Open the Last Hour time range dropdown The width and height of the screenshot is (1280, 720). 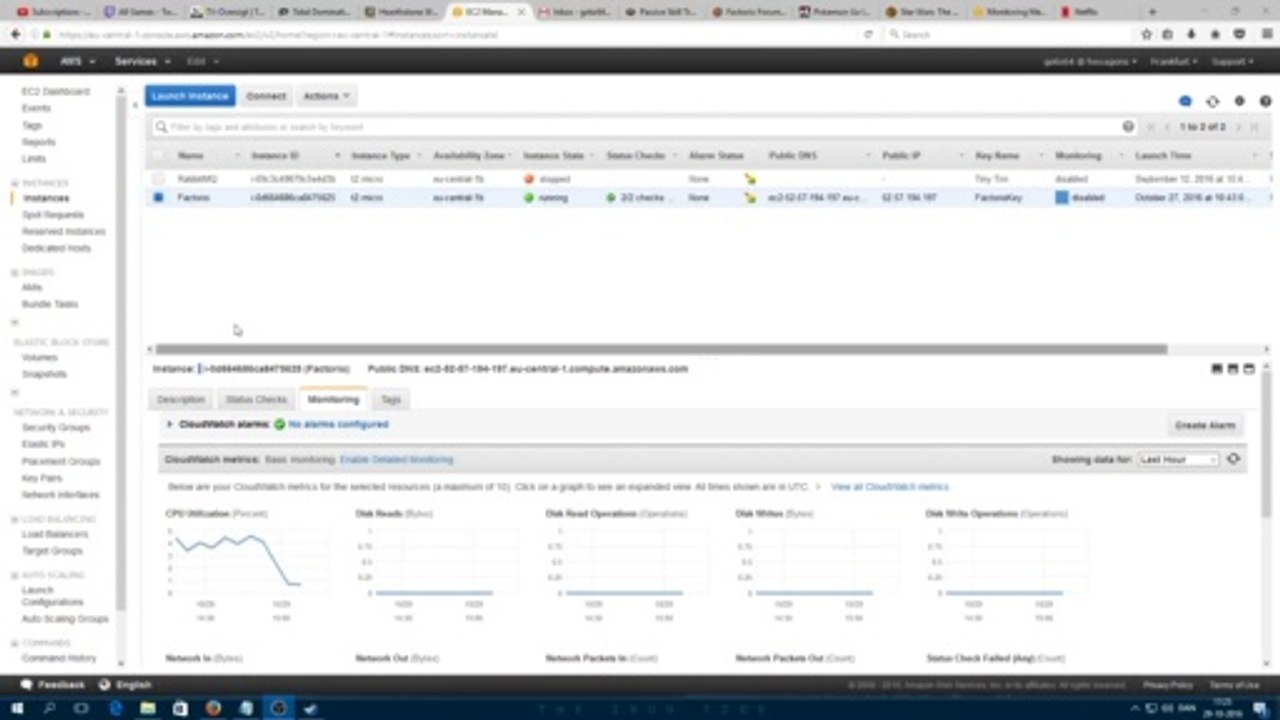point(1179,459)
